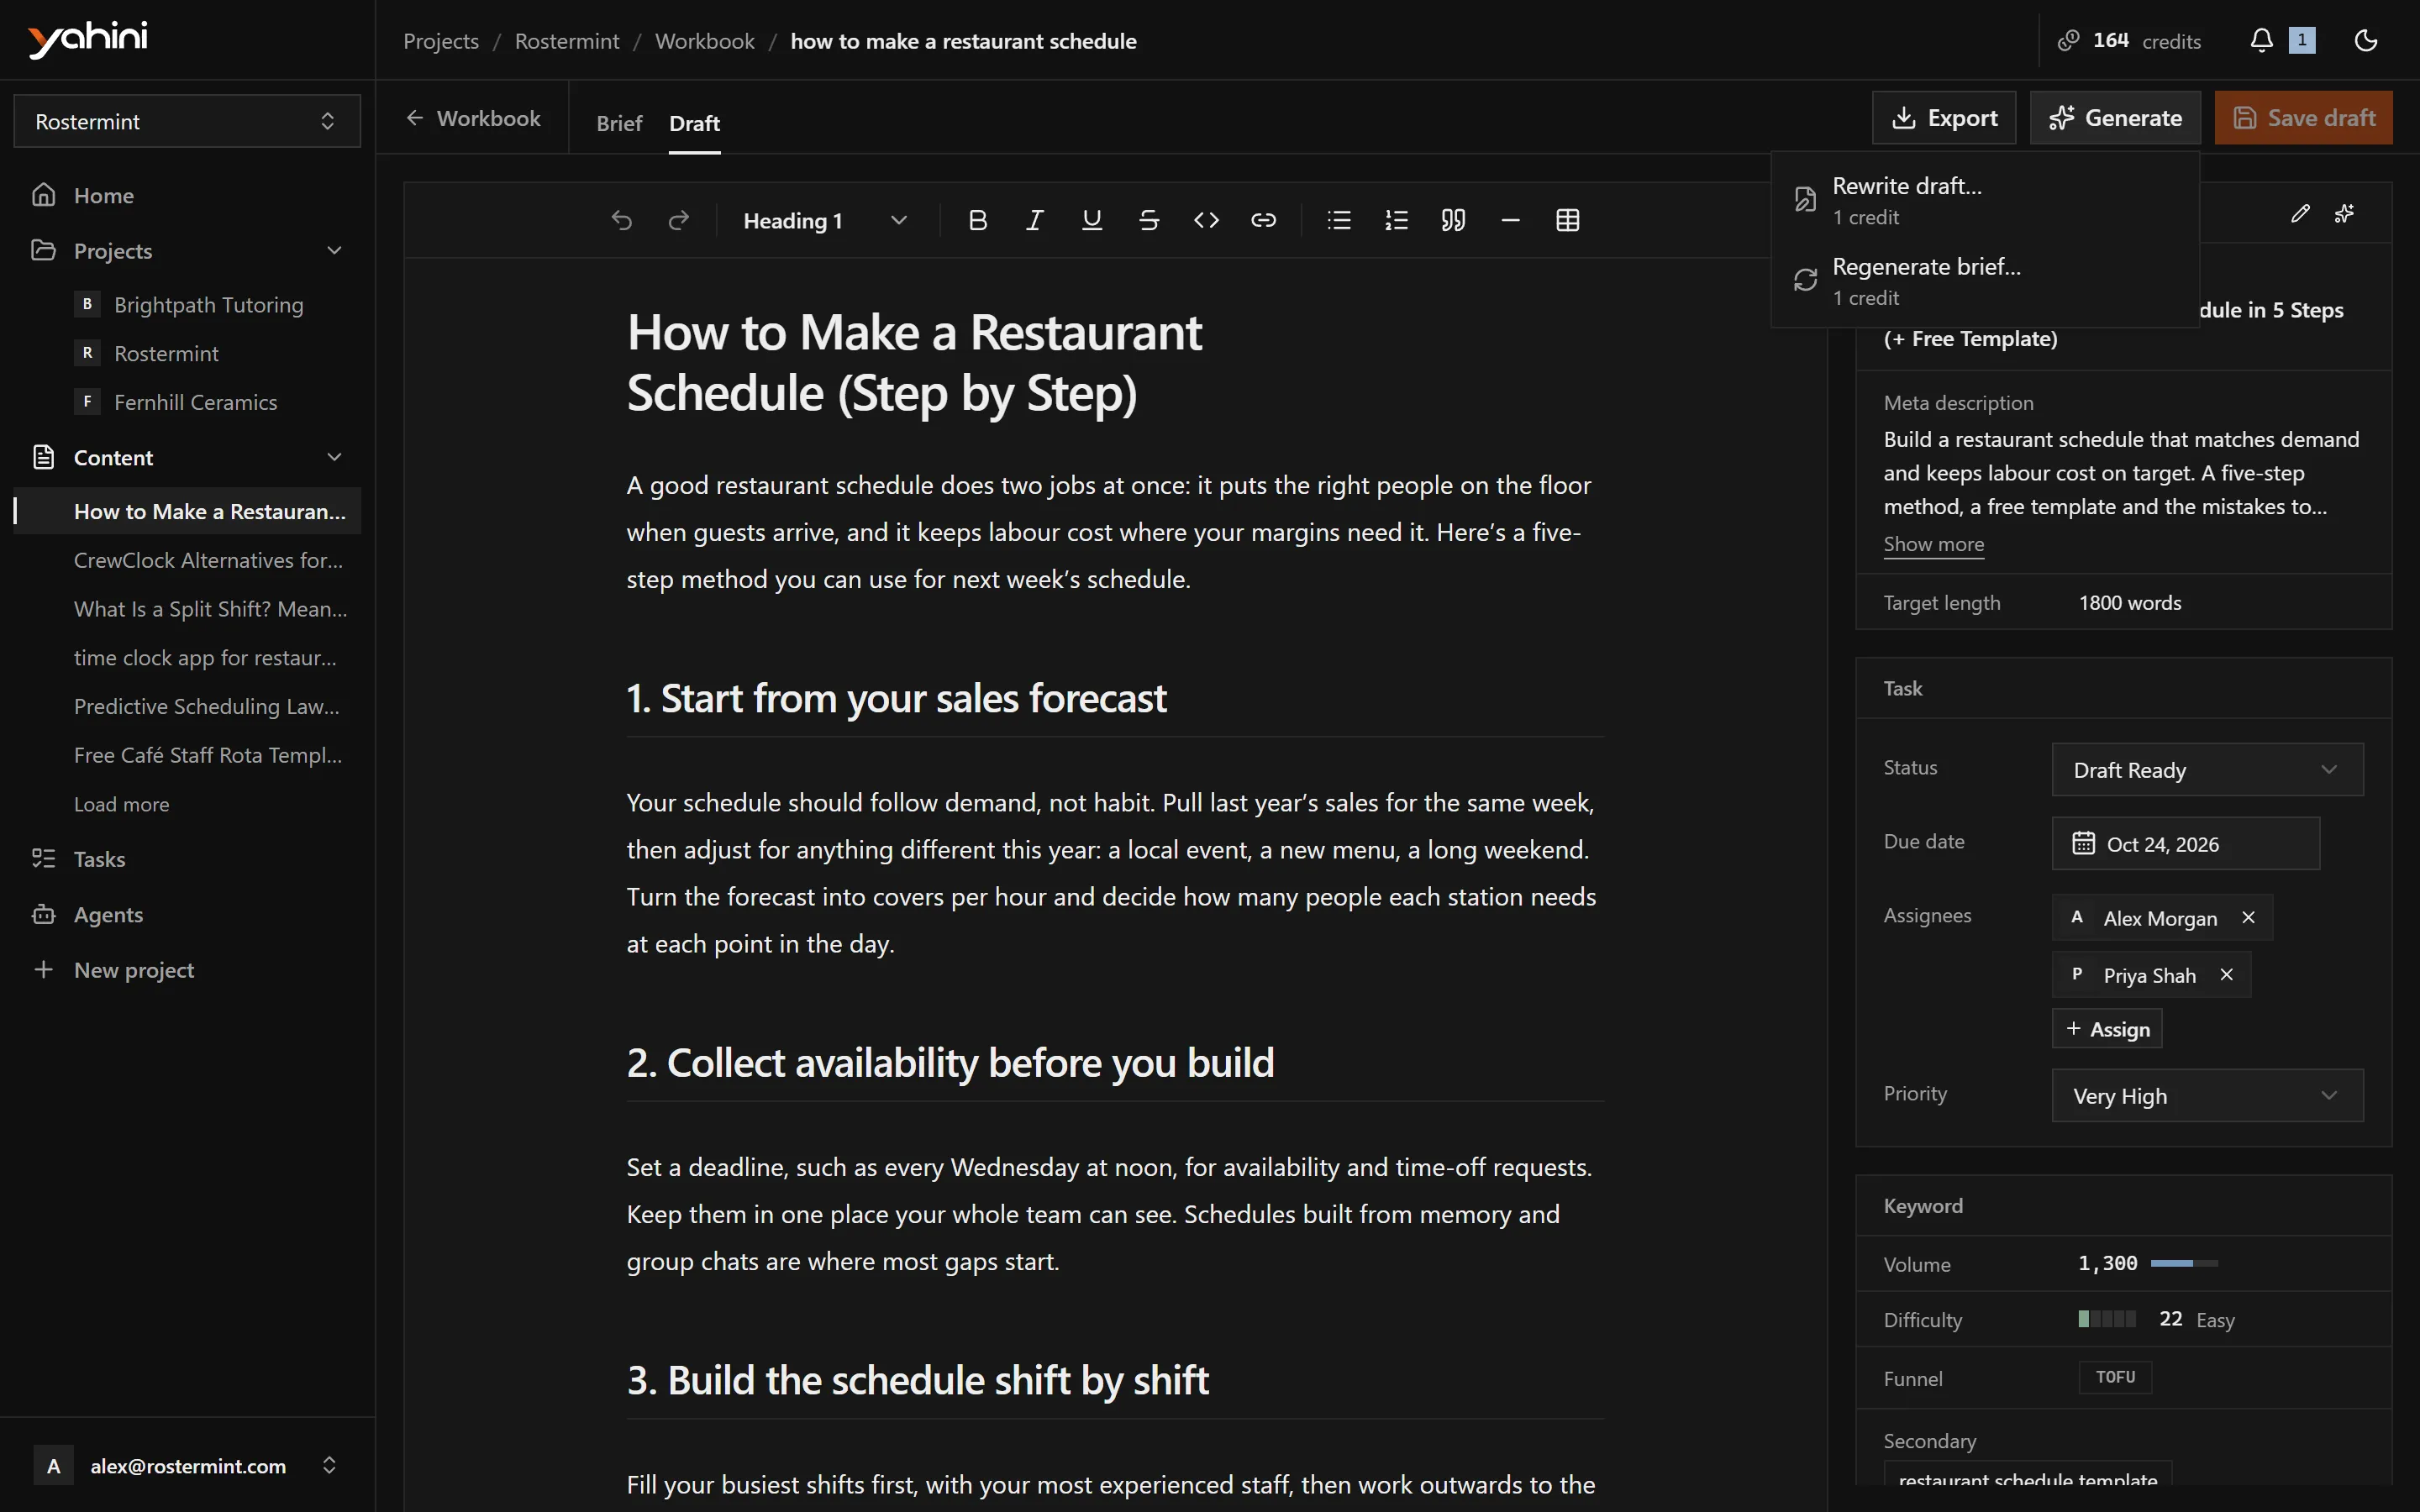Collapse the Content section
Image resolution: width=2420 pixels, height=1512 pixels.
click(x=334, y=457)
